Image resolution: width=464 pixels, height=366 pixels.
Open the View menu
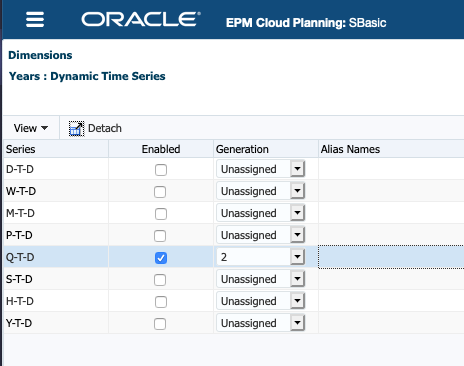click(x=31, y=128)
